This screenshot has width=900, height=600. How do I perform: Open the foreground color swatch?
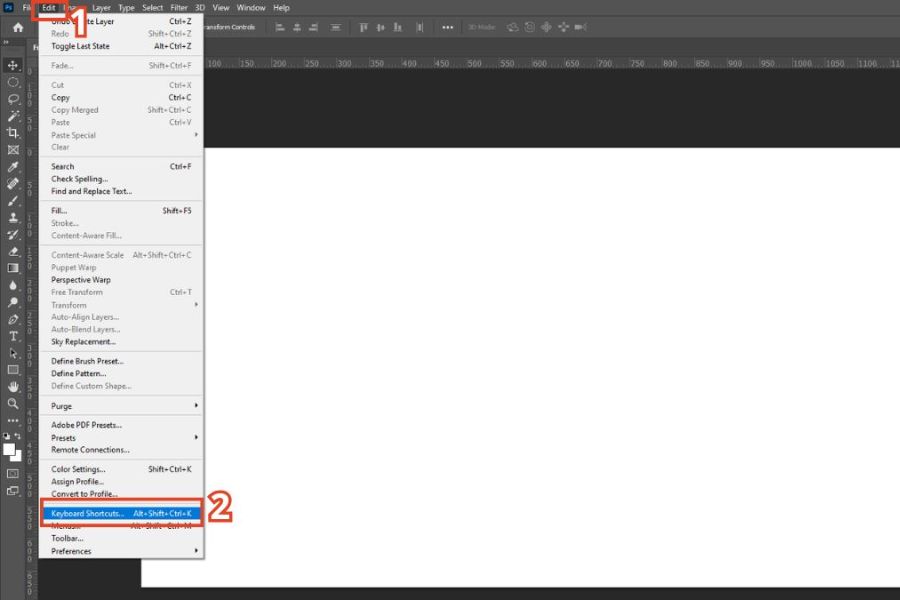9,448
